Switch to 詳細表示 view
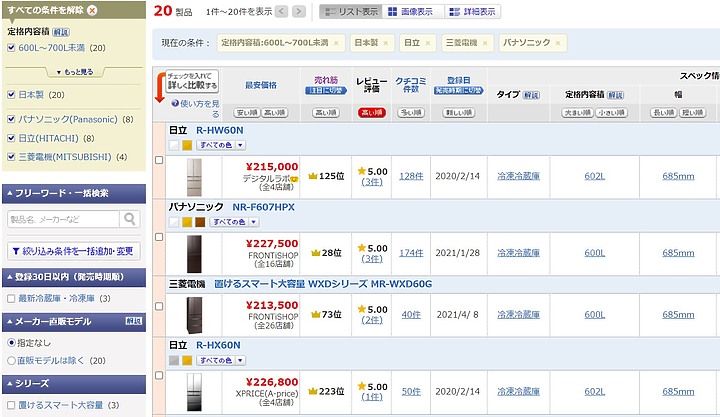This screenshot has width=720, height=417. pos(472,12)
